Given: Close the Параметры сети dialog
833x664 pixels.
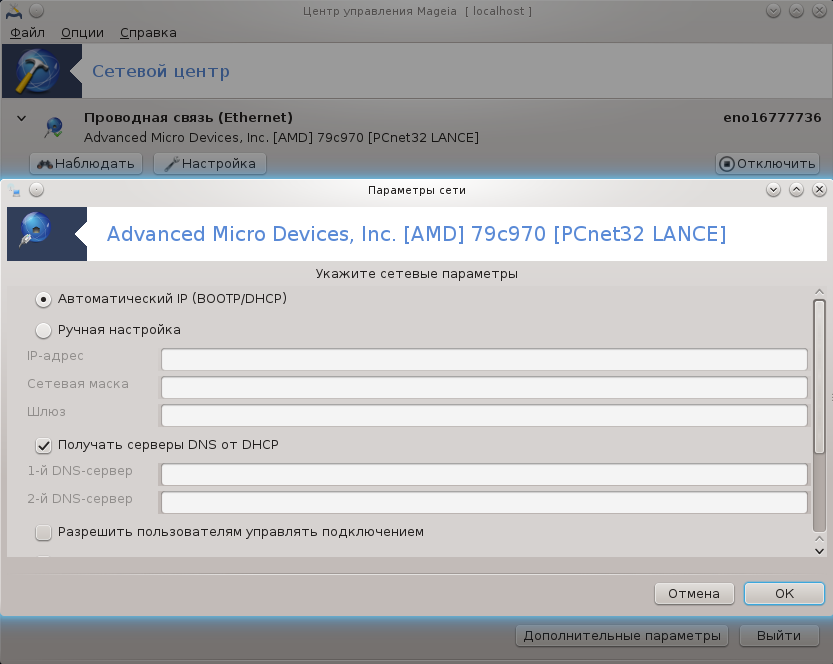Looking at the screenshot, I should point(820,190).
